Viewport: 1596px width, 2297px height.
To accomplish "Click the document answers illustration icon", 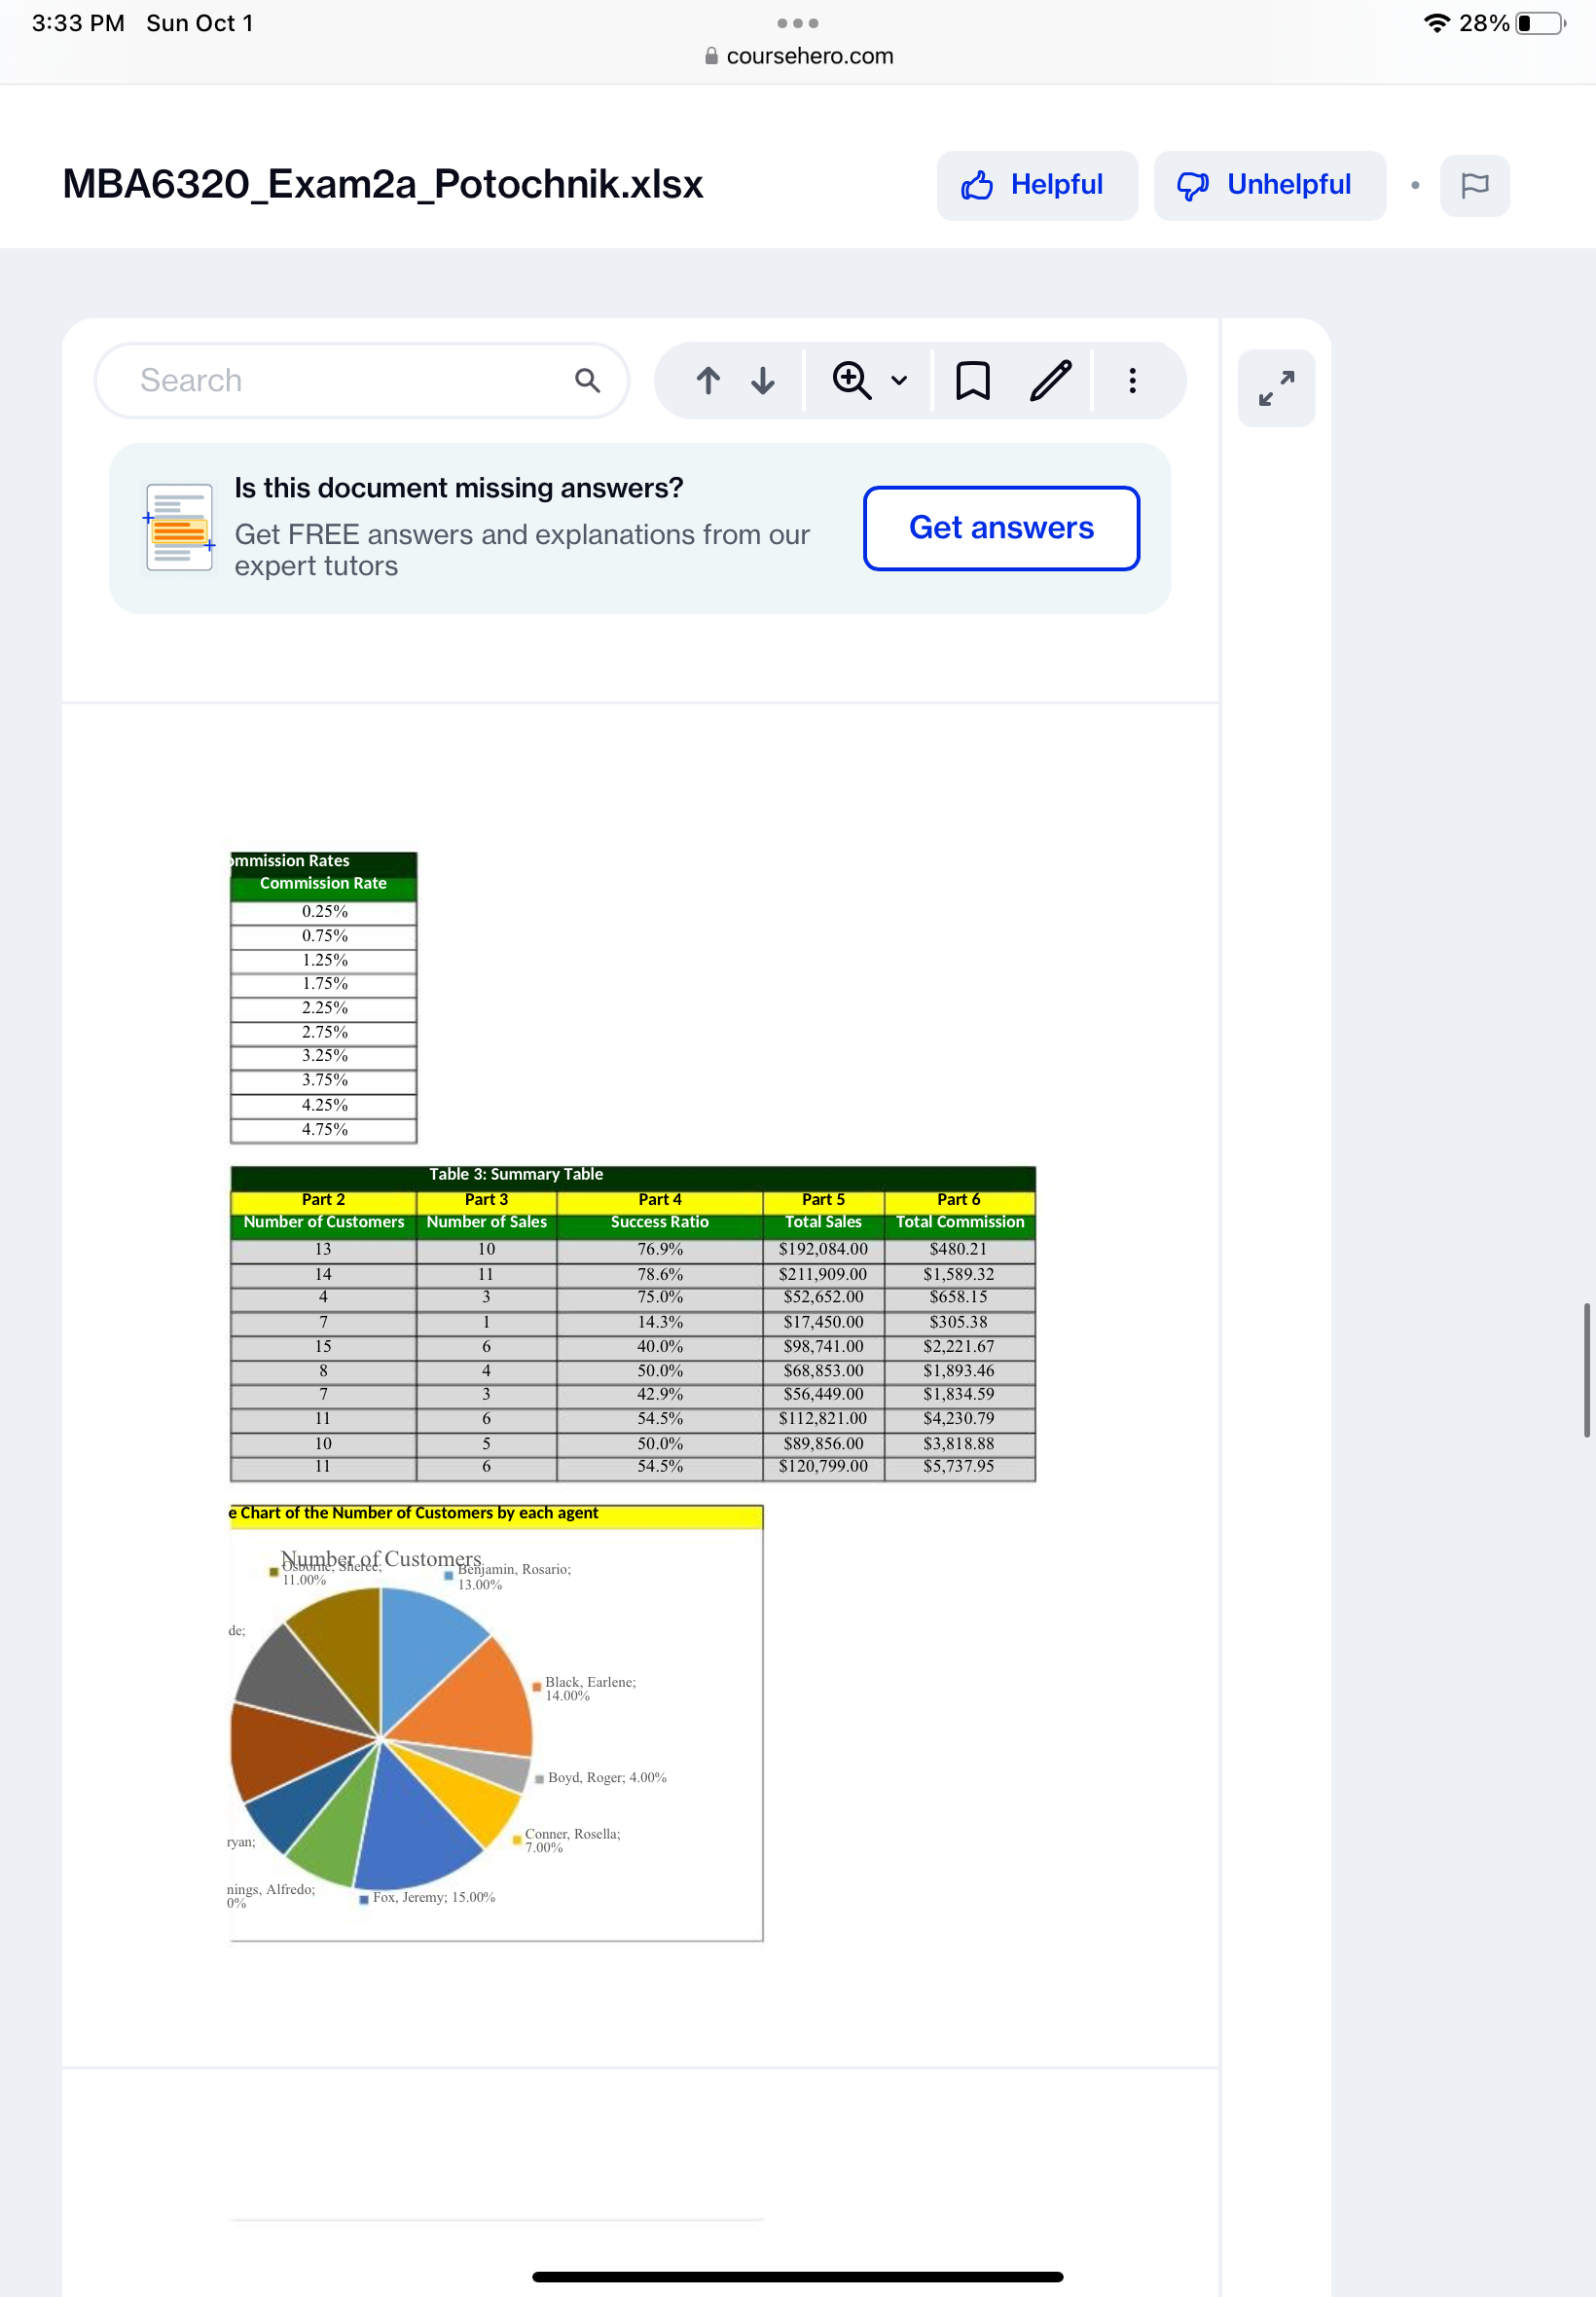I will (x=179, y=527).
